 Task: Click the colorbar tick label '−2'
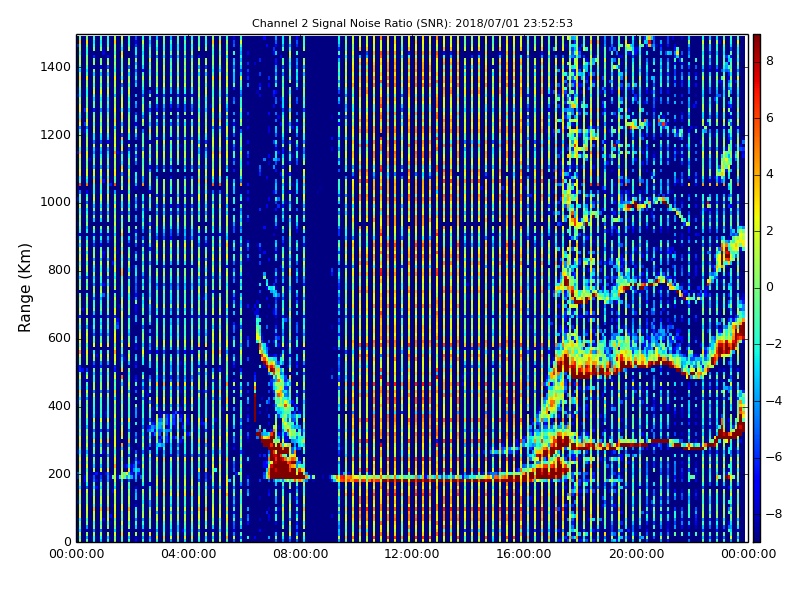click(774, 344)
